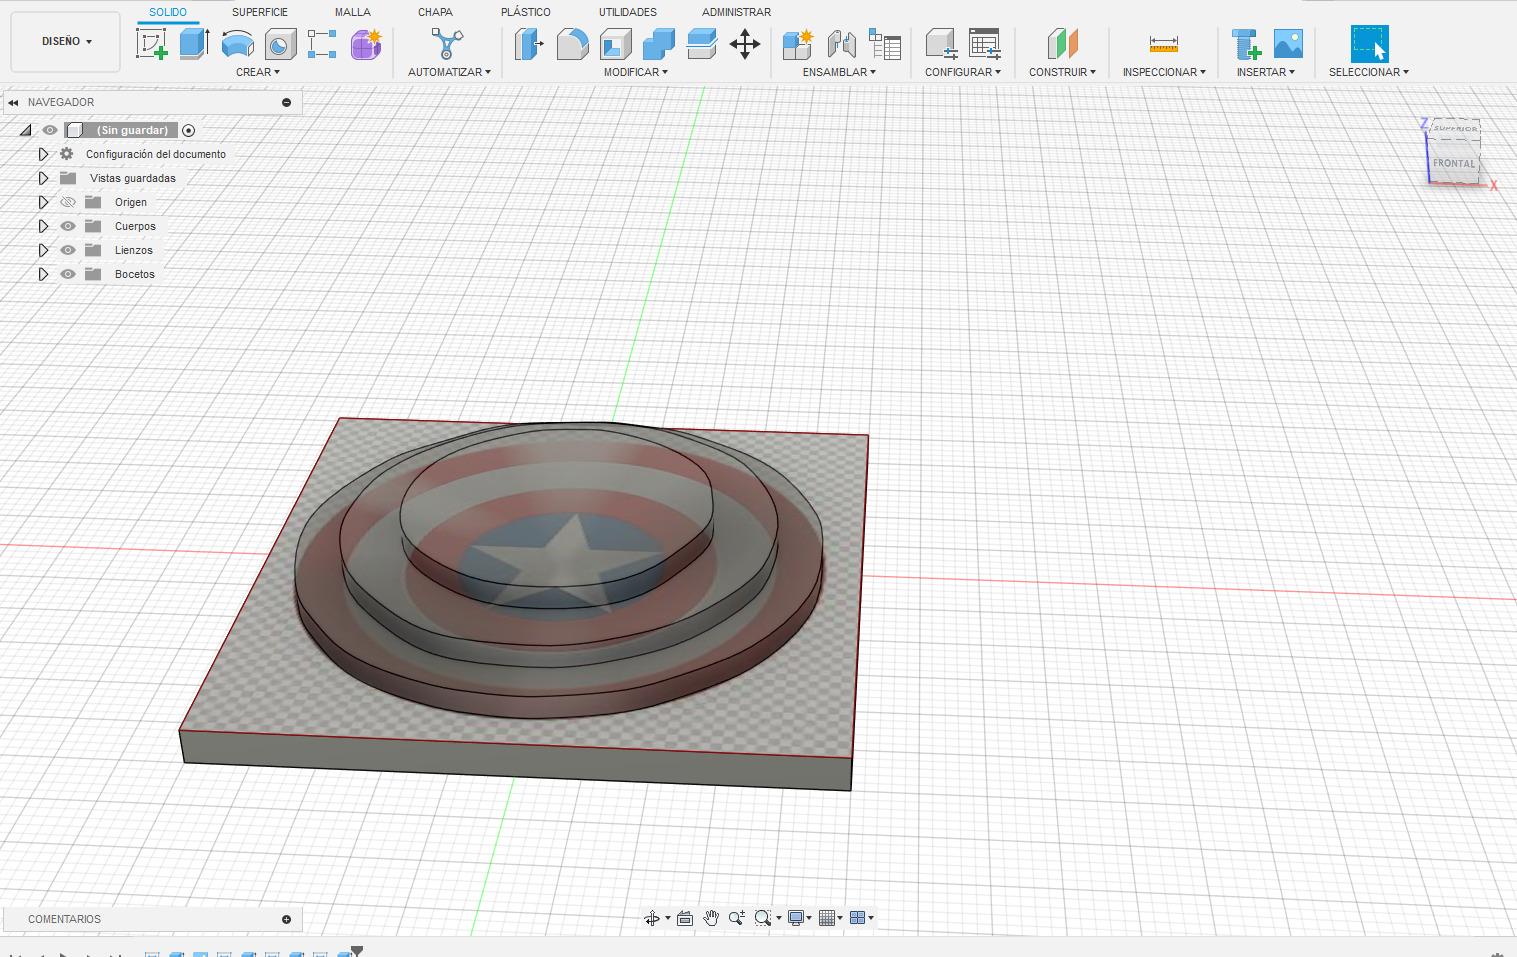Click the Configure model icon
This screenshot has width=1517, height=957.
tap(941, 44)
